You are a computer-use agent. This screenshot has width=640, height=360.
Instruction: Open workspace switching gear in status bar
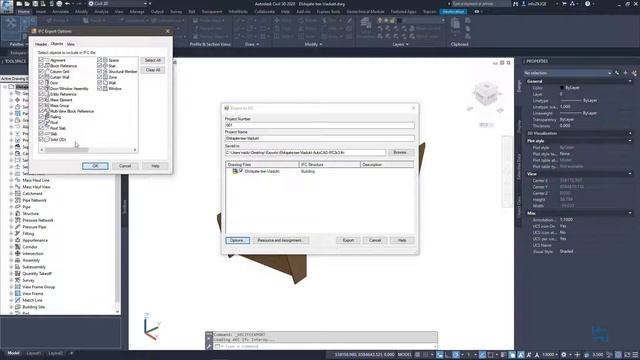click(564, 355)
